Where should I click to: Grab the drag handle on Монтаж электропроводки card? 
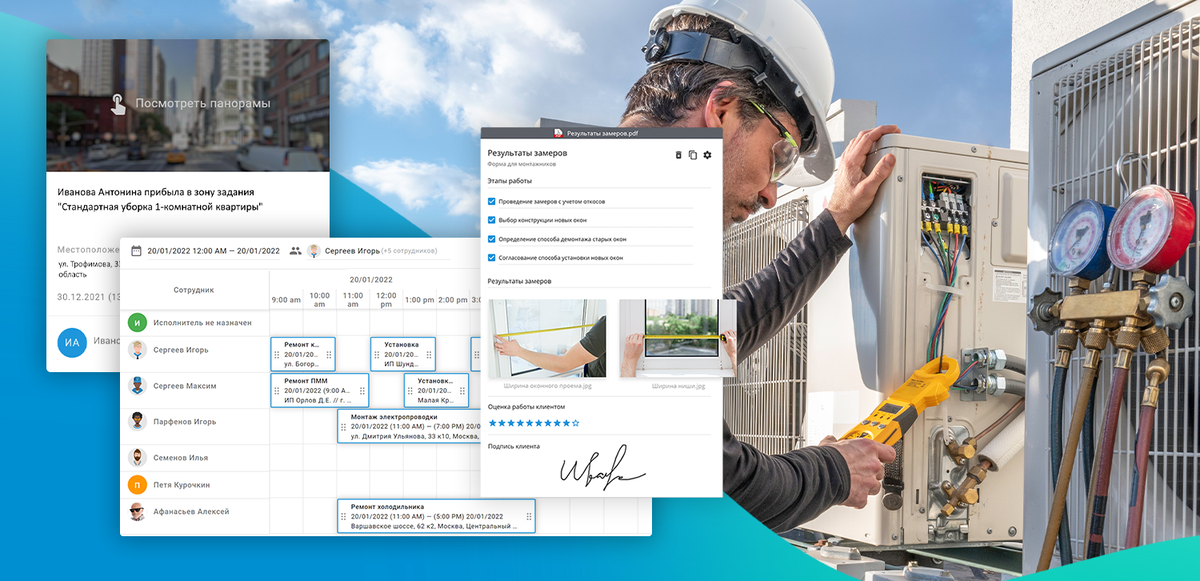(344, 427)
